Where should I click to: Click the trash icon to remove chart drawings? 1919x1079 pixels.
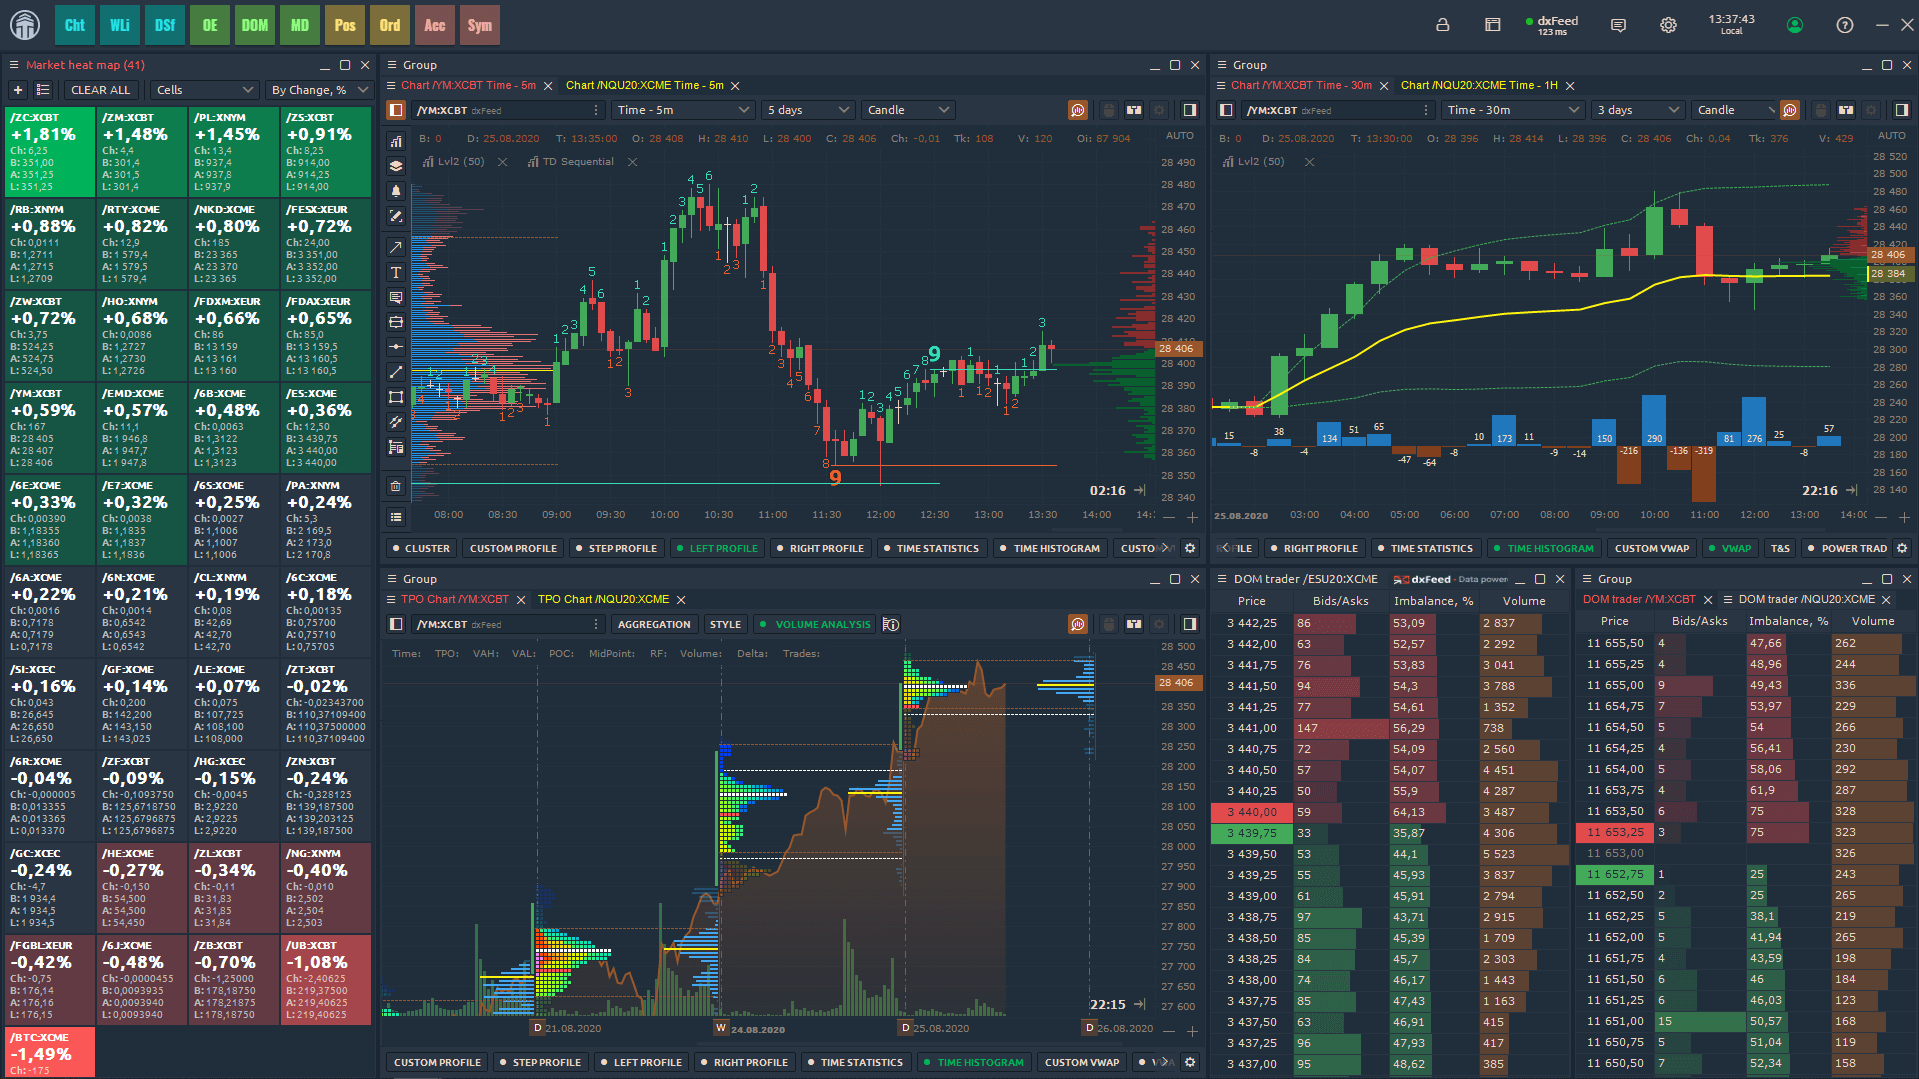coord(396,486)
